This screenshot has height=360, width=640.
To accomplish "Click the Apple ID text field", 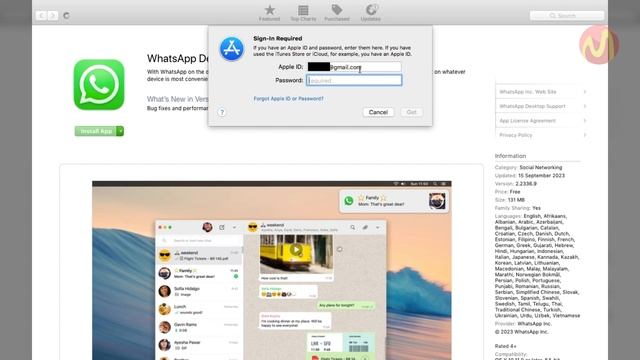I will [354, 67].
